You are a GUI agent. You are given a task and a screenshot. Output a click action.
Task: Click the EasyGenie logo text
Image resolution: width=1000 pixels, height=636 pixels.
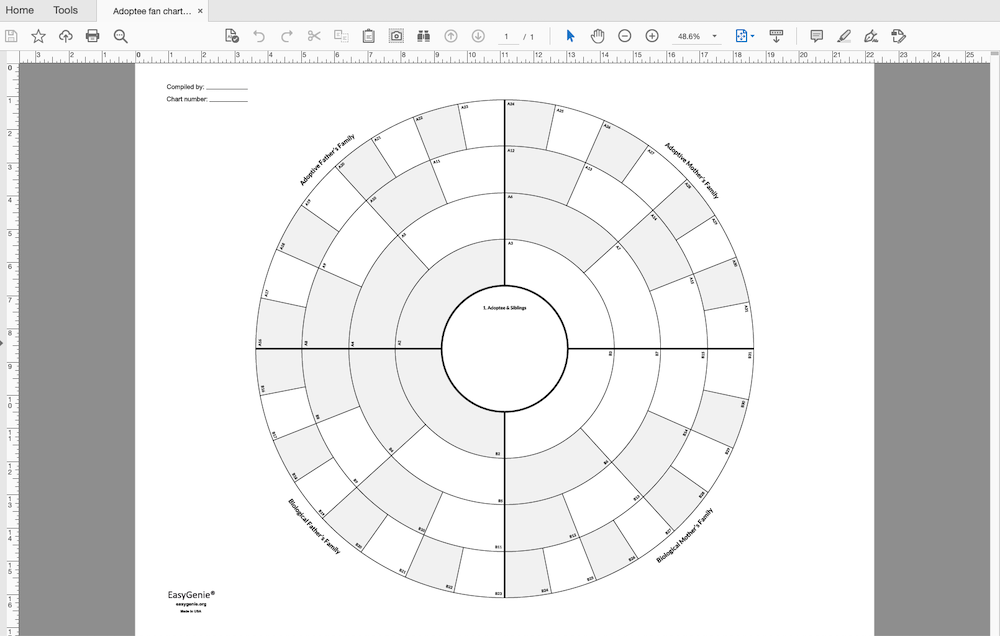pos(191,595)
